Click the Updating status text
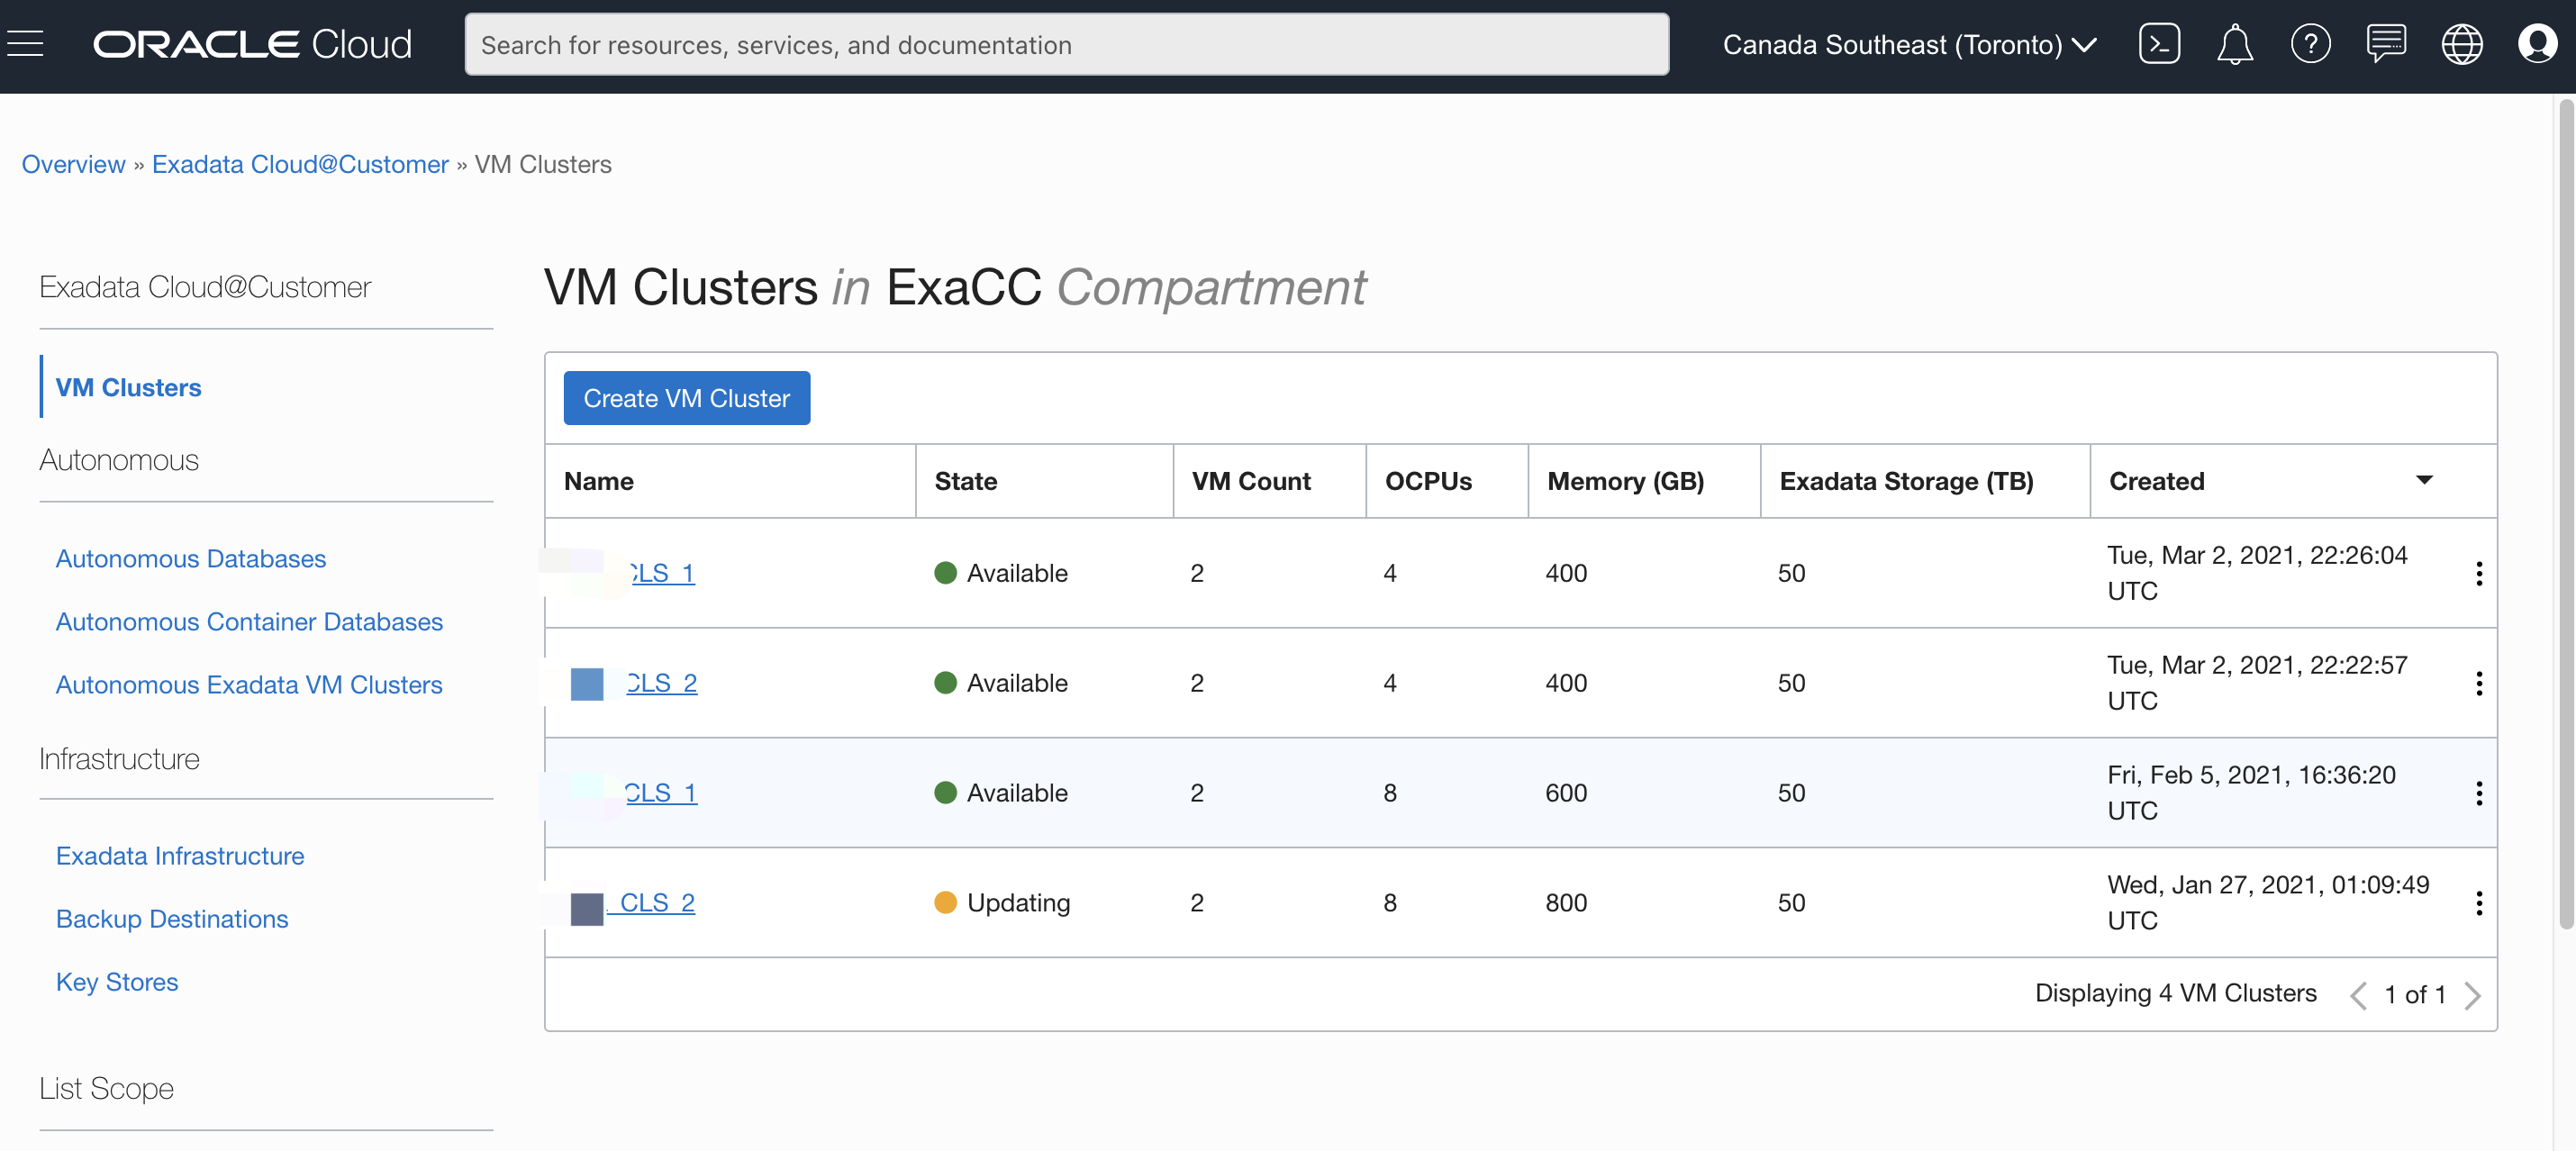2576x1151 pixels. 1018,903
